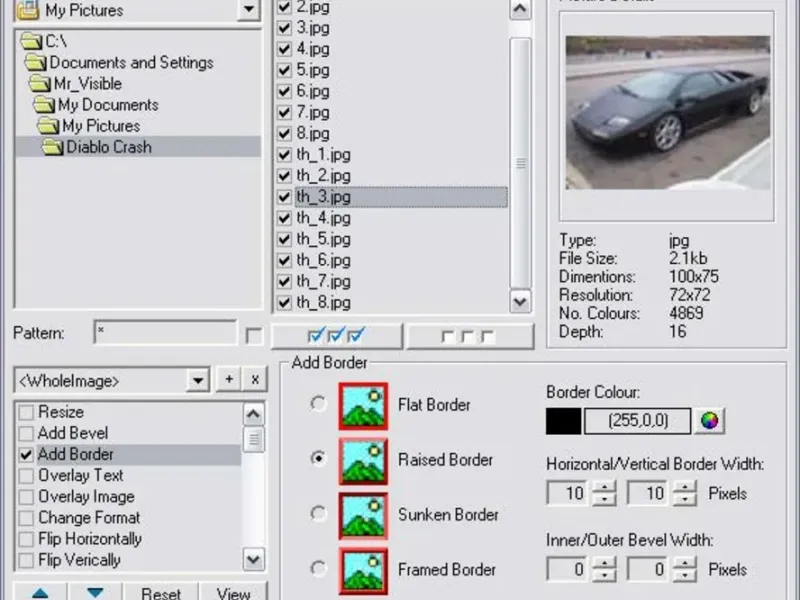
Task: Click the Lamborghini preview thumbnail
Action: [x=667, y=113]
